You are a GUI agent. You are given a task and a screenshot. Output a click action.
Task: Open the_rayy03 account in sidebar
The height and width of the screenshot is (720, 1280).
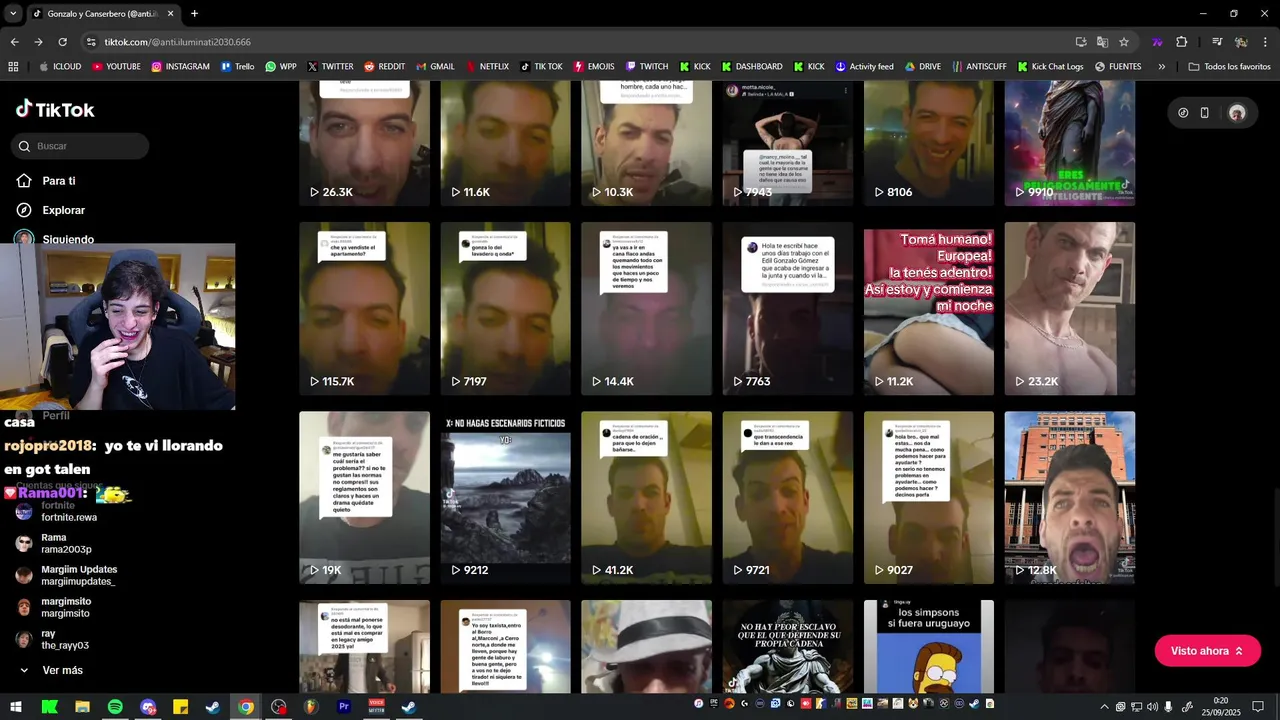coord(52,639)
